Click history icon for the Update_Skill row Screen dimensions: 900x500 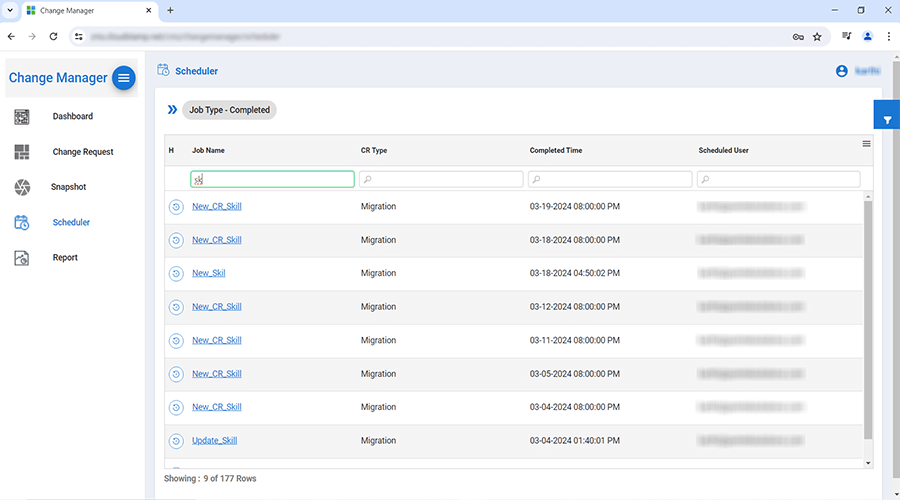(x=176, y=441)
